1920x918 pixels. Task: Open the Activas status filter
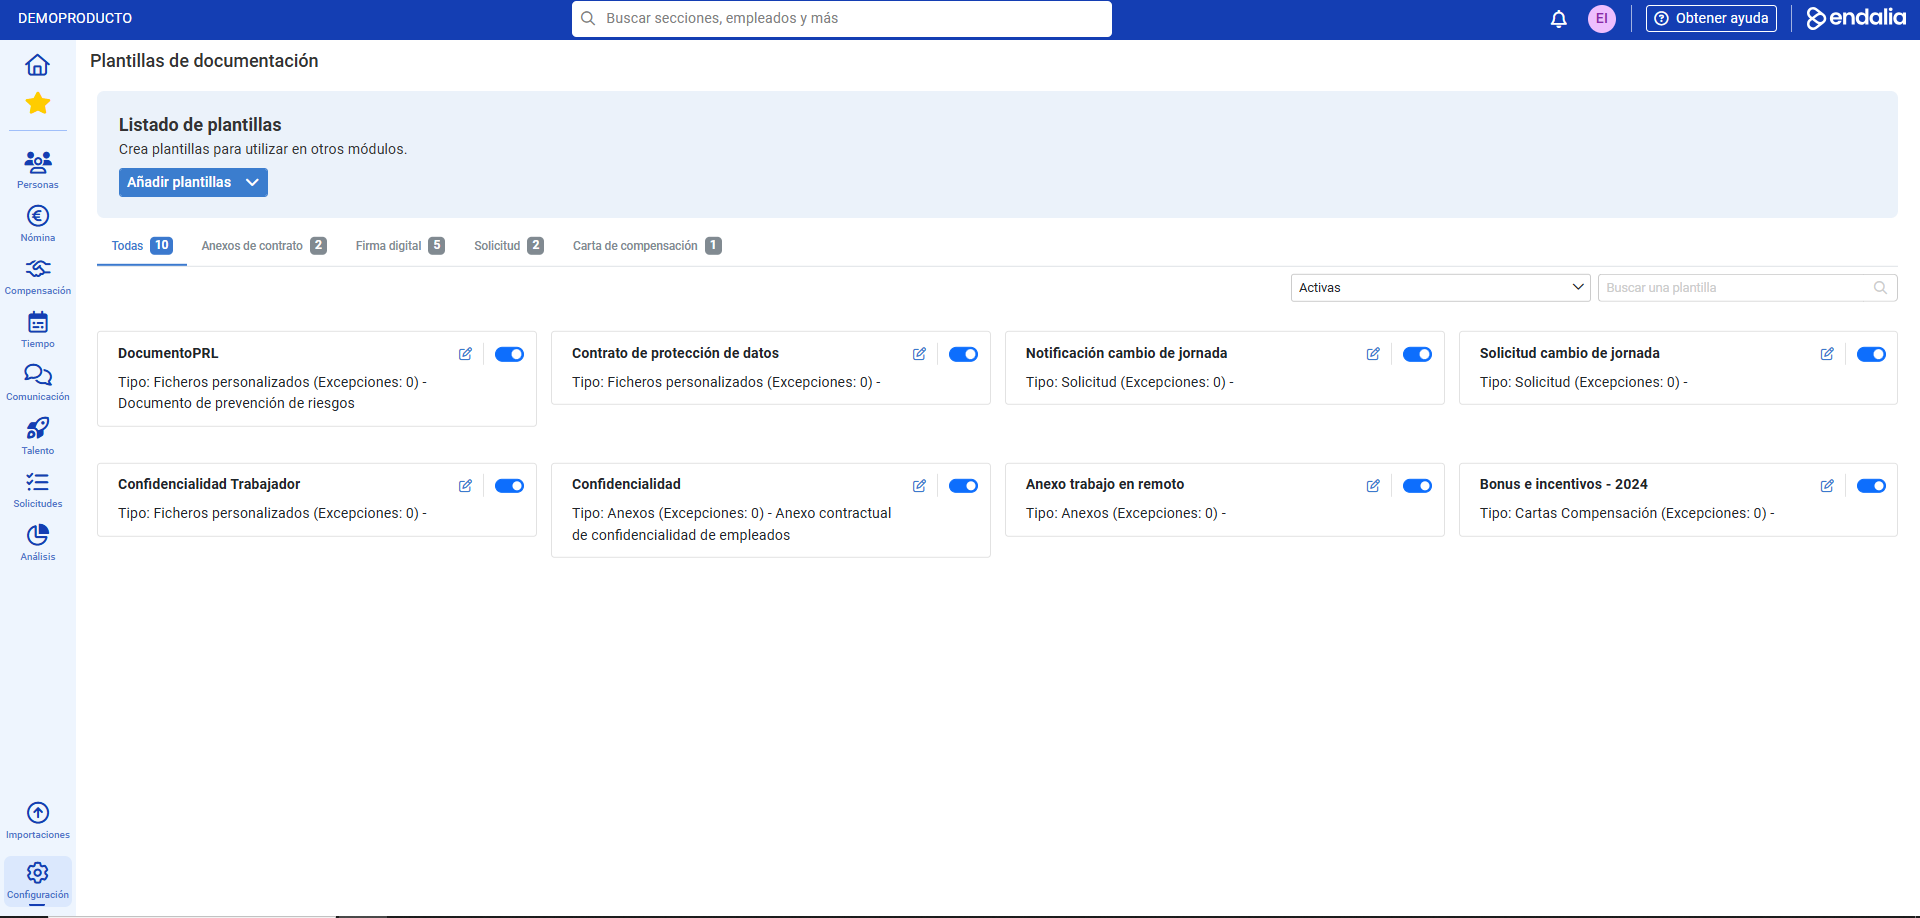pyautogui.click(x=1440, y=288)
